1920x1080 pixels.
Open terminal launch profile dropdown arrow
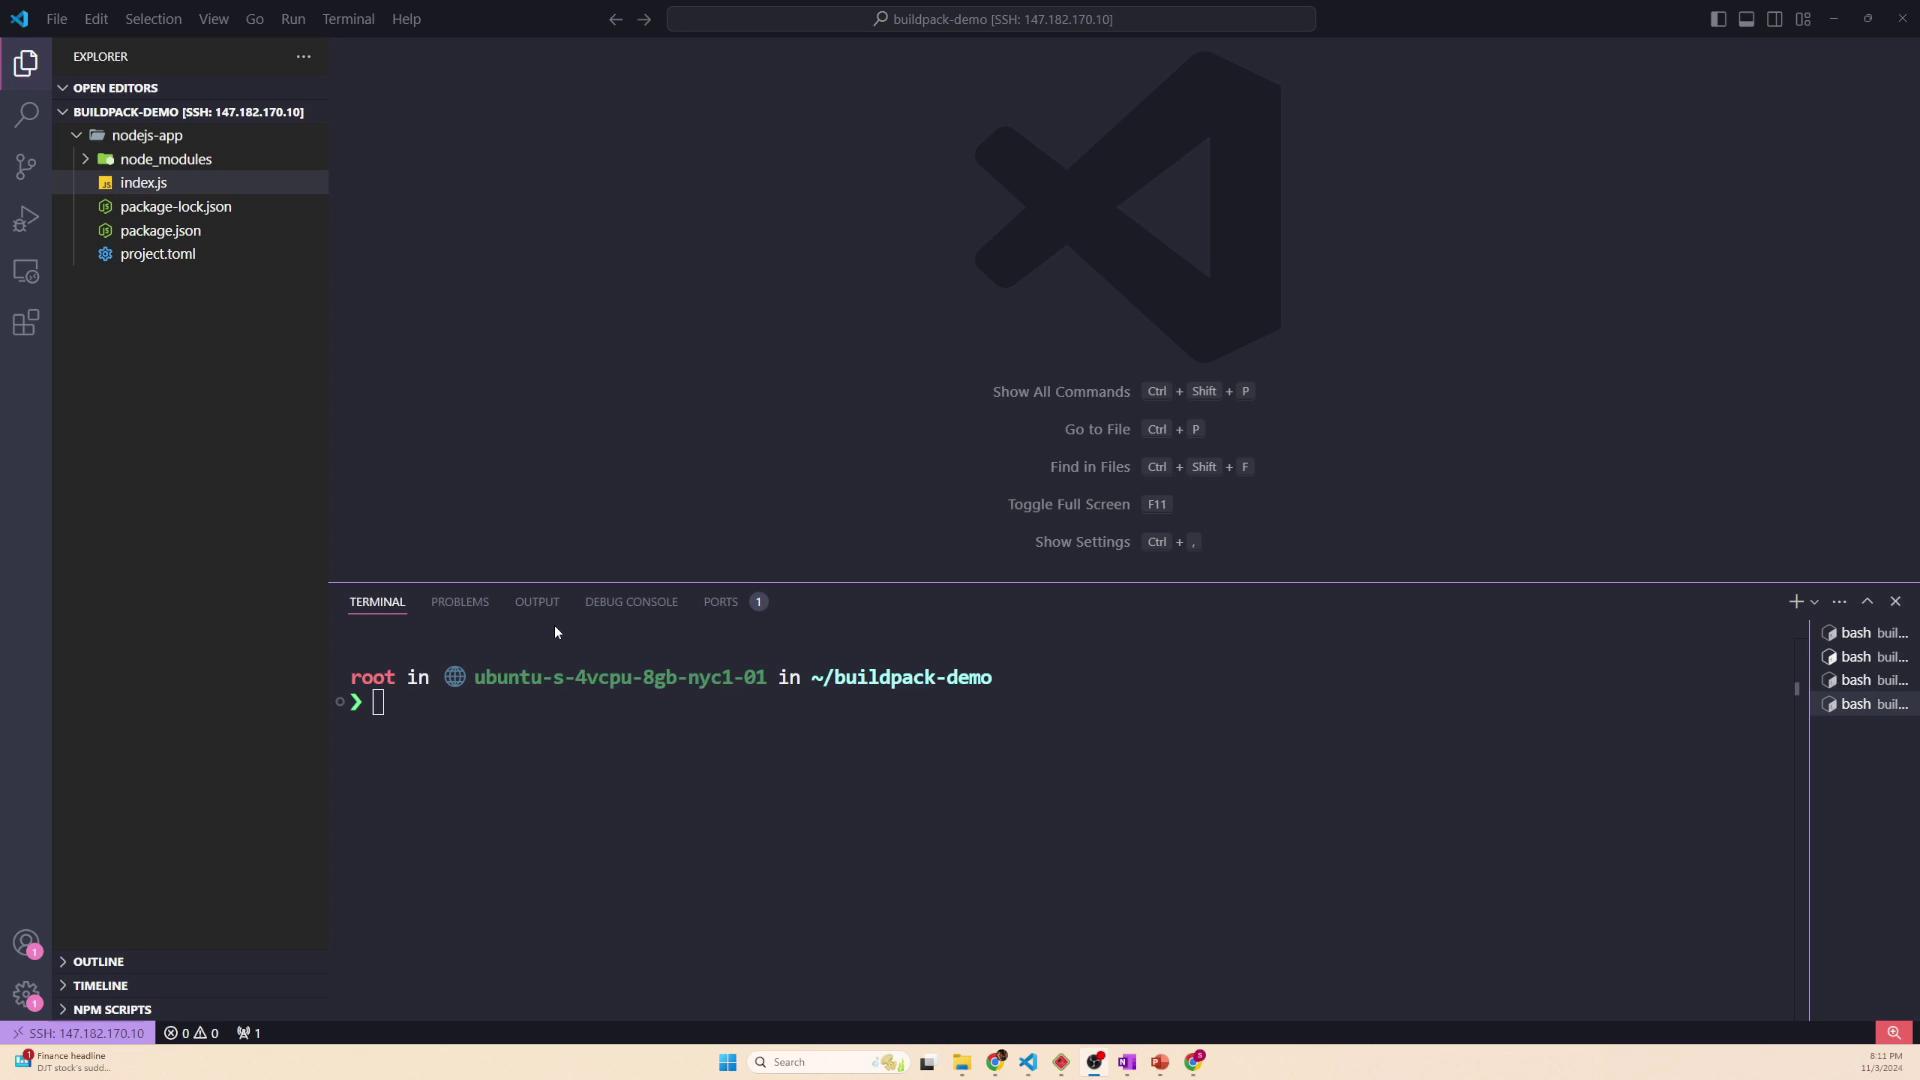point(1815,602)
